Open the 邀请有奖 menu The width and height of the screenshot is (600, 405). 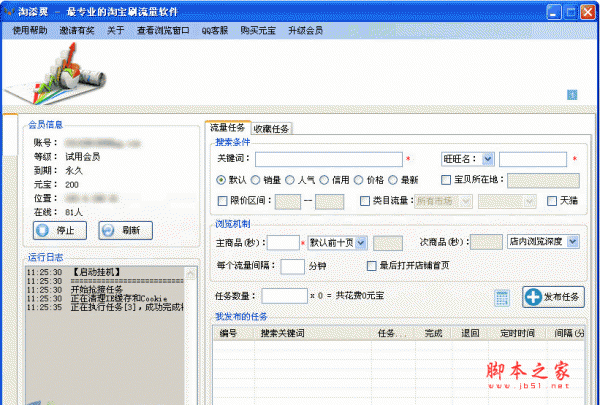coord(77,31)
